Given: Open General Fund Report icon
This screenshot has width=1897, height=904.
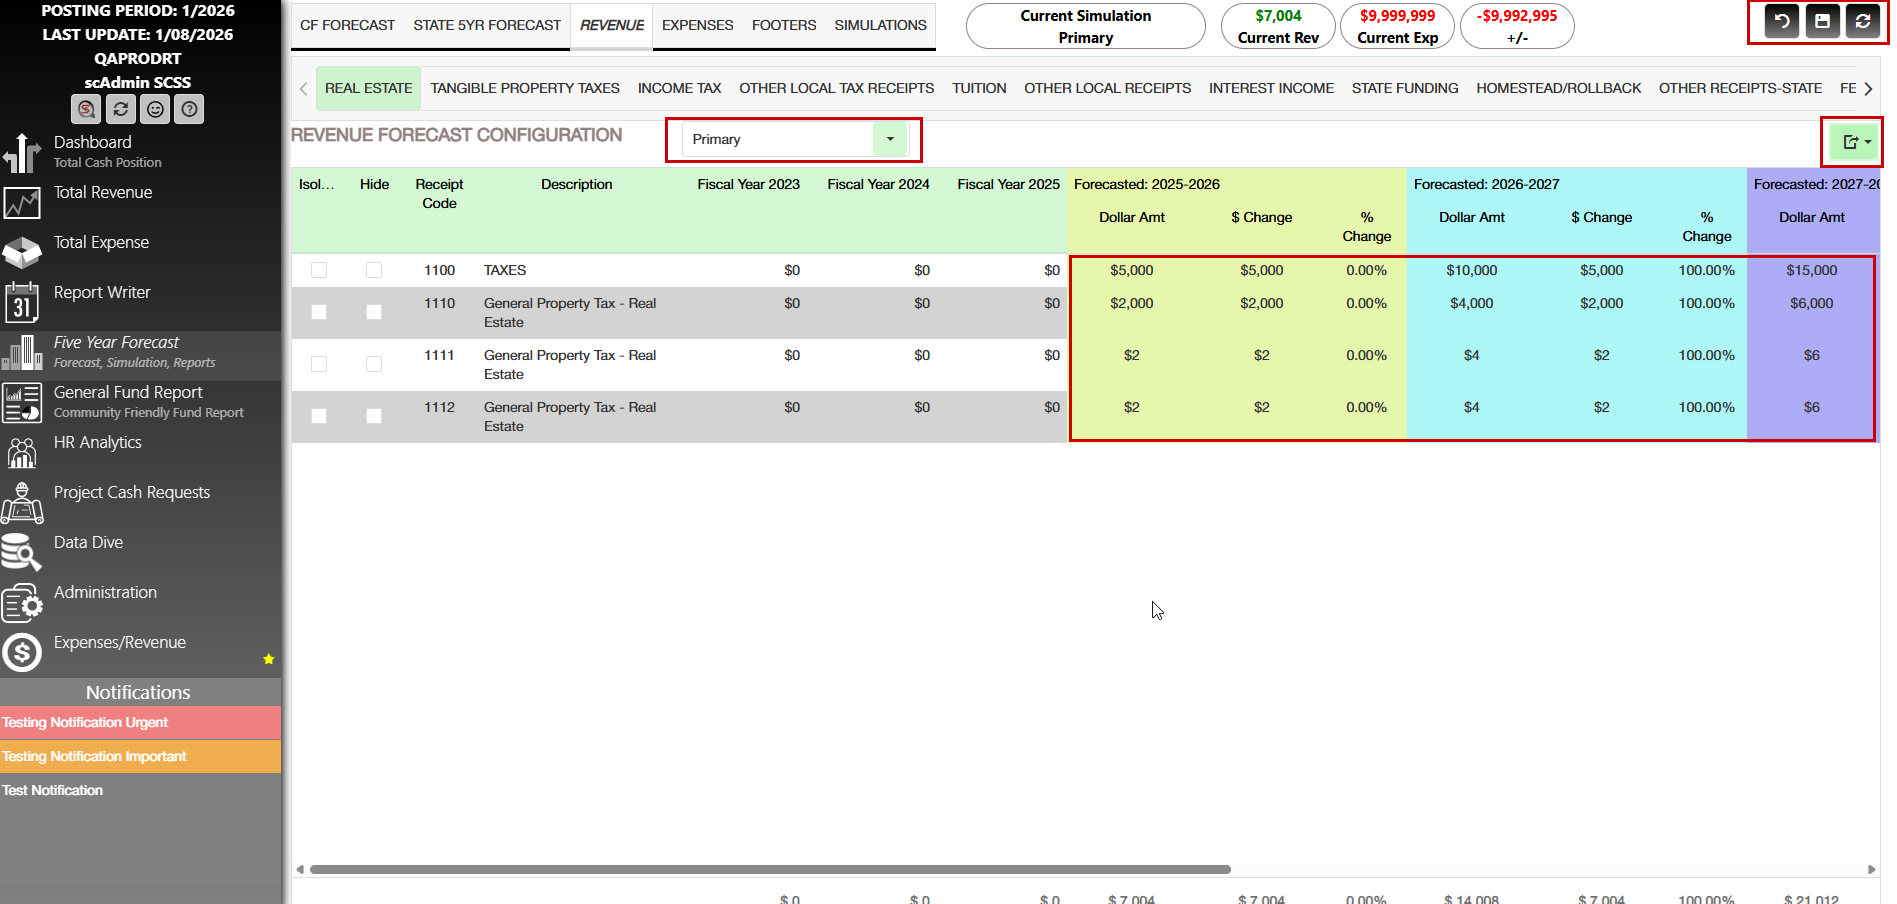Looking at the screenshot, I should [x=22, y=403].
